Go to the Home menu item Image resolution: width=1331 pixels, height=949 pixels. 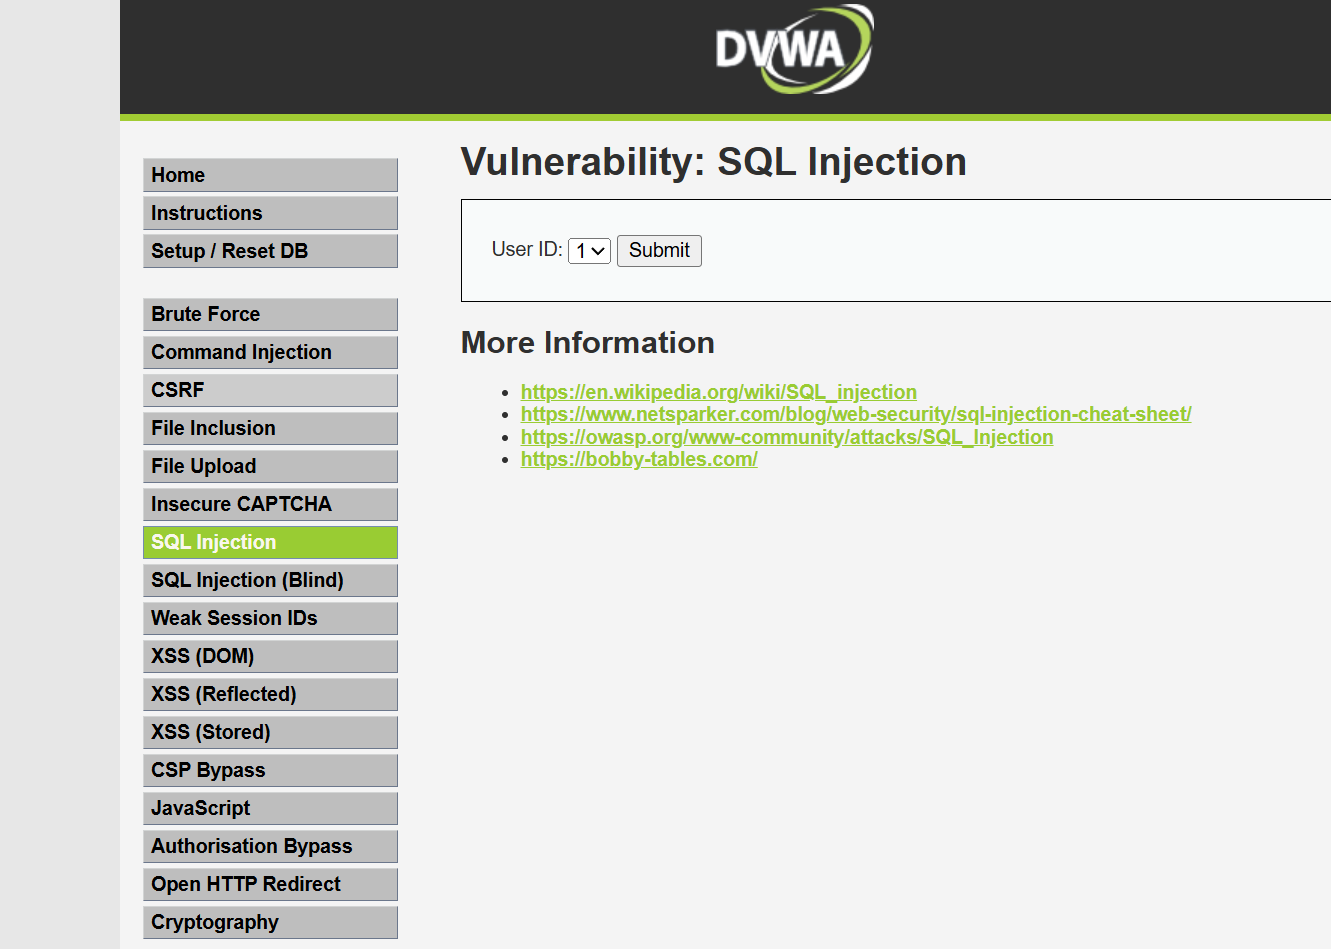[270, 175]
